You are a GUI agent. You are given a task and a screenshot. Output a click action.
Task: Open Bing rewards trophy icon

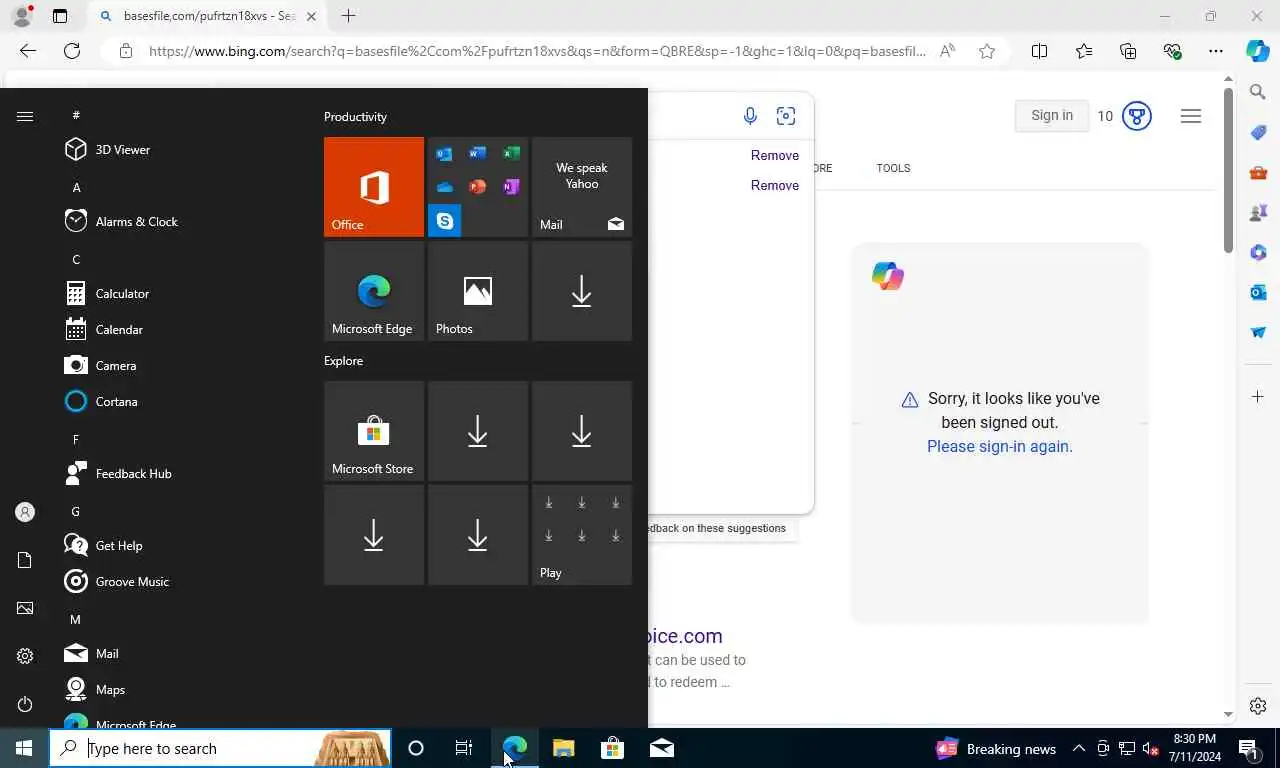pos(1136,116)
